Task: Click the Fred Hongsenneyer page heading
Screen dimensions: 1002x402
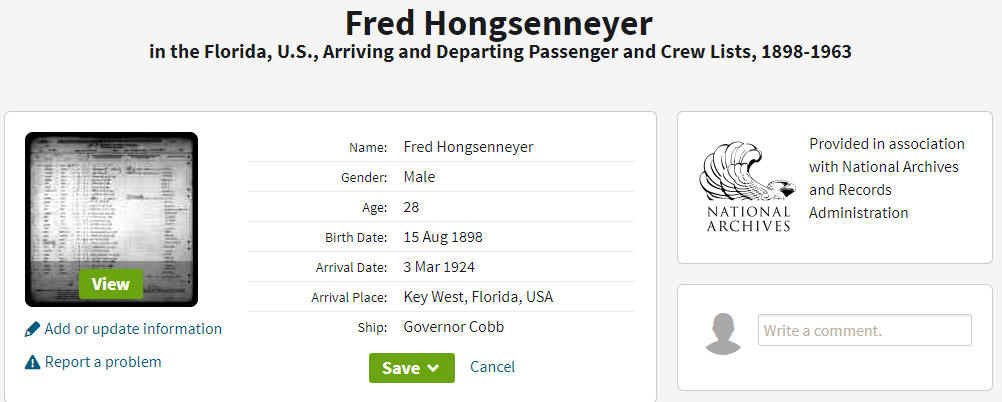Action: point(499,24)
